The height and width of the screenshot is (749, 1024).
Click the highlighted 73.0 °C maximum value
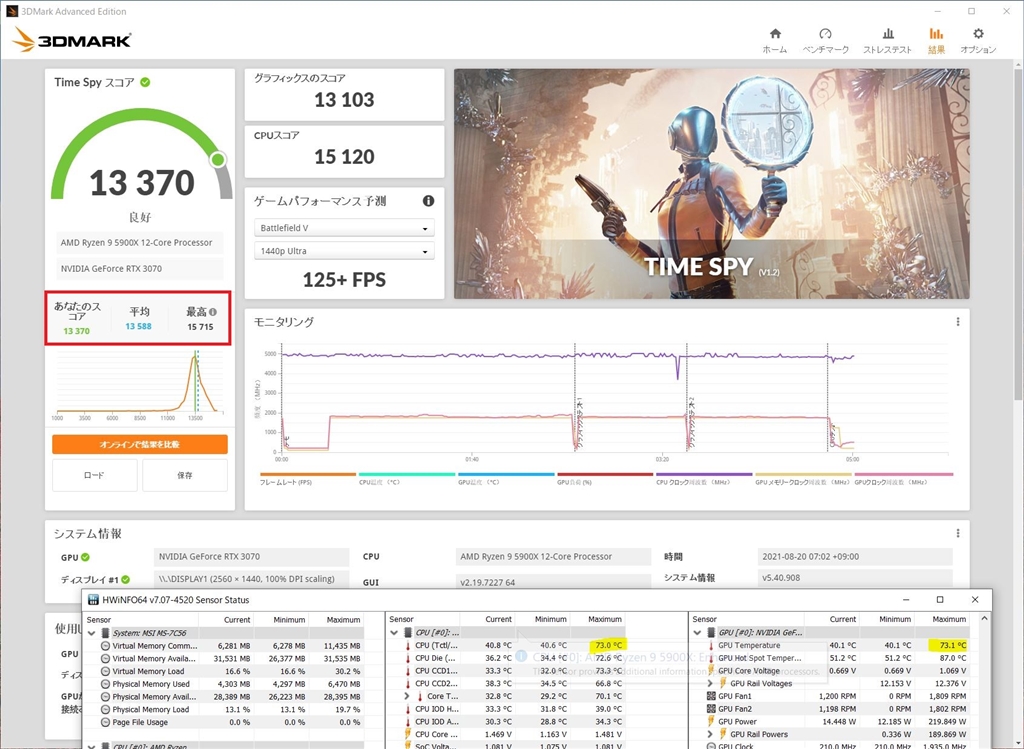tap(608, 645)
